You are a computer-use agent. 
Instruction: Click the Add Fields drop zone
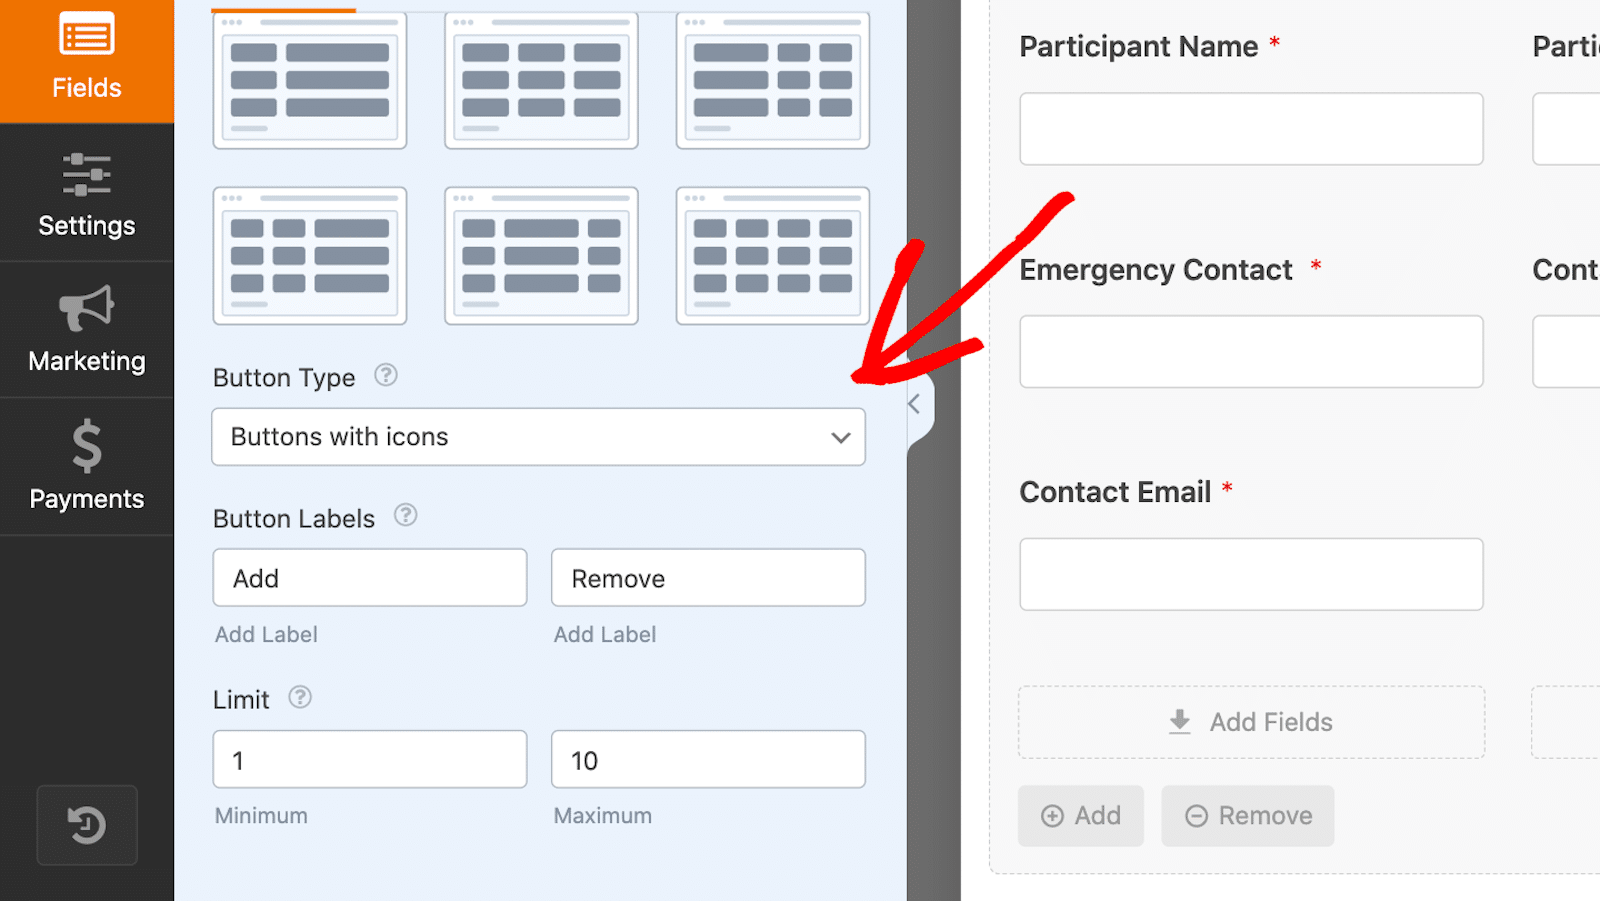click(x=1251, y=722)
